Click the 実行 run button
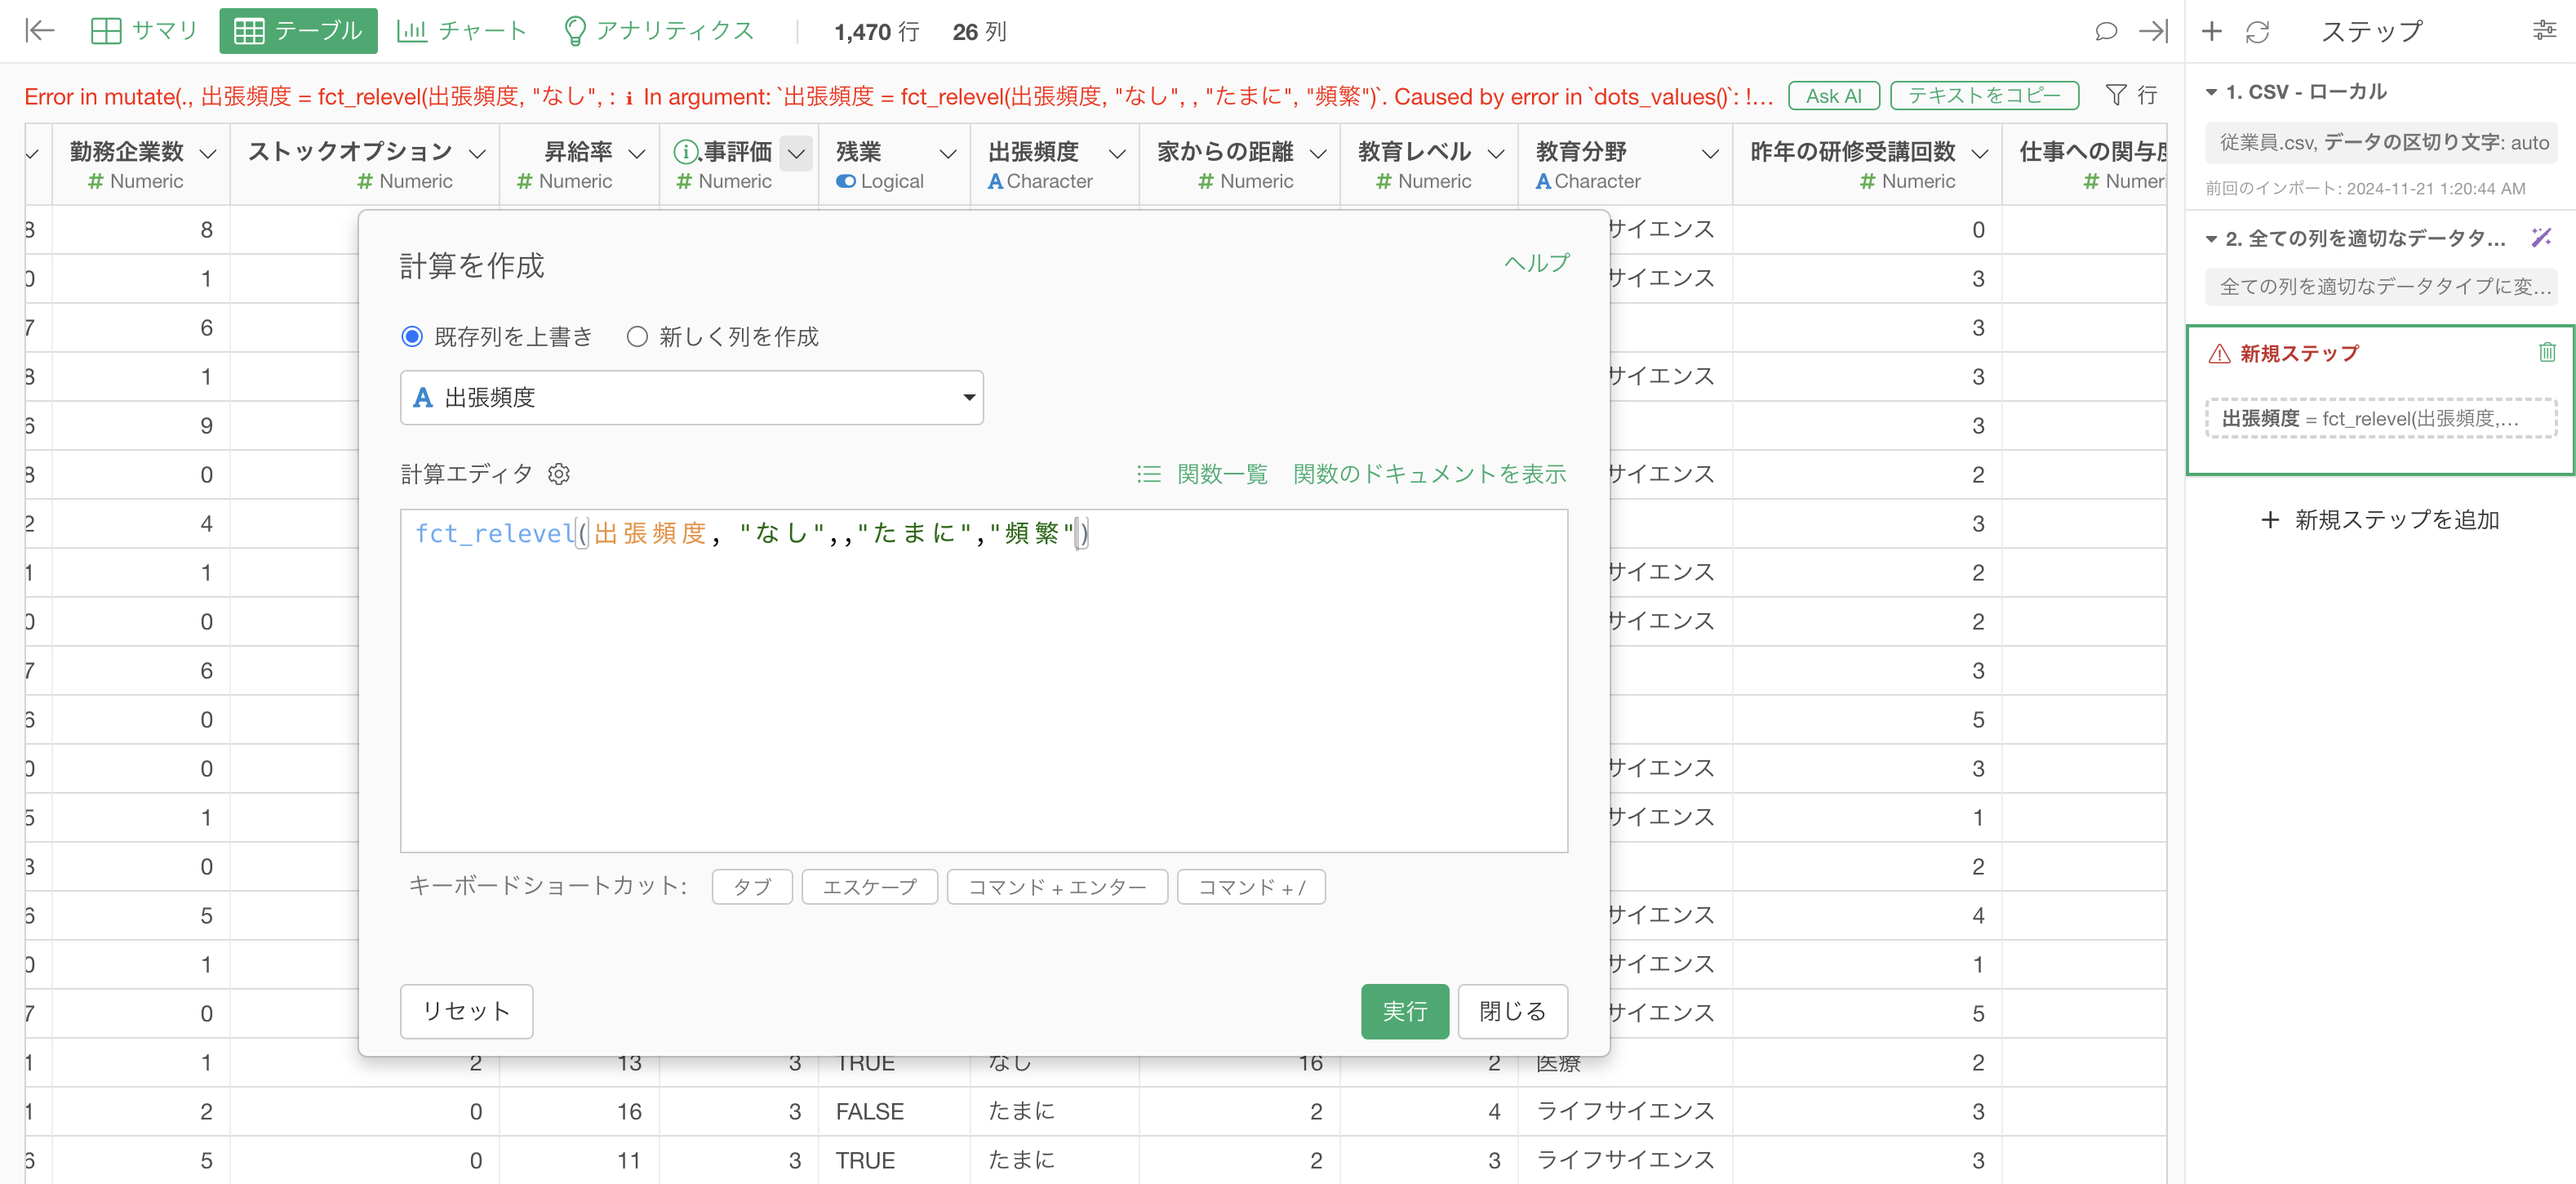Screen dimensions: 2576x1184 point(1404,1011)
